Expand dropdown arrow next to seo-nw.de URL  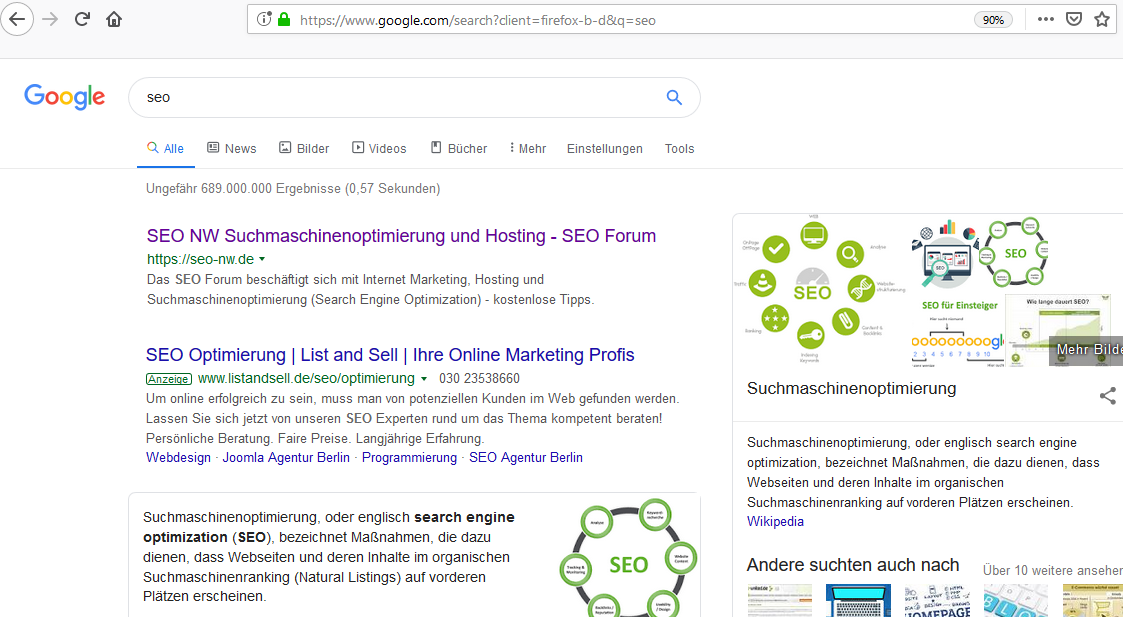[262, 259]
